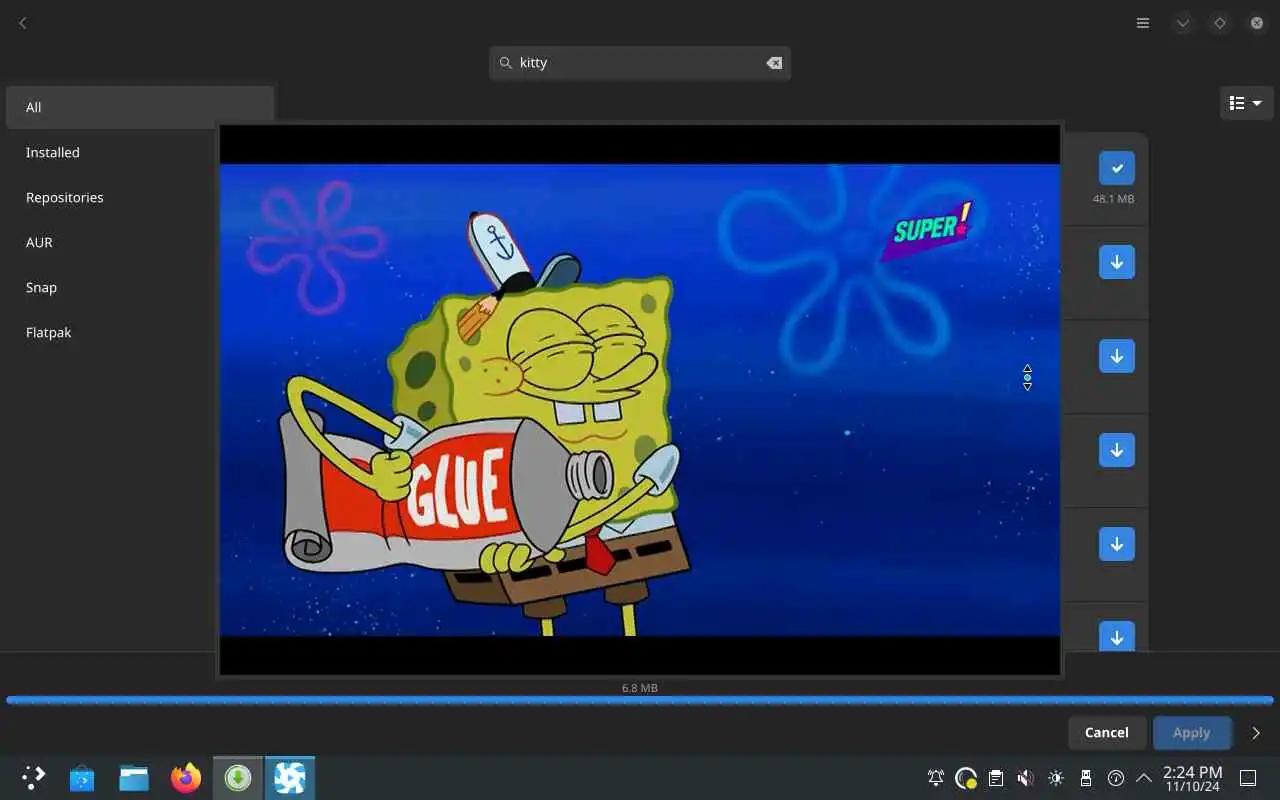Viewport: 1280px width, 800px height.
Task: Click the "6.8 MB" download size text
Action: coord(640,688)
